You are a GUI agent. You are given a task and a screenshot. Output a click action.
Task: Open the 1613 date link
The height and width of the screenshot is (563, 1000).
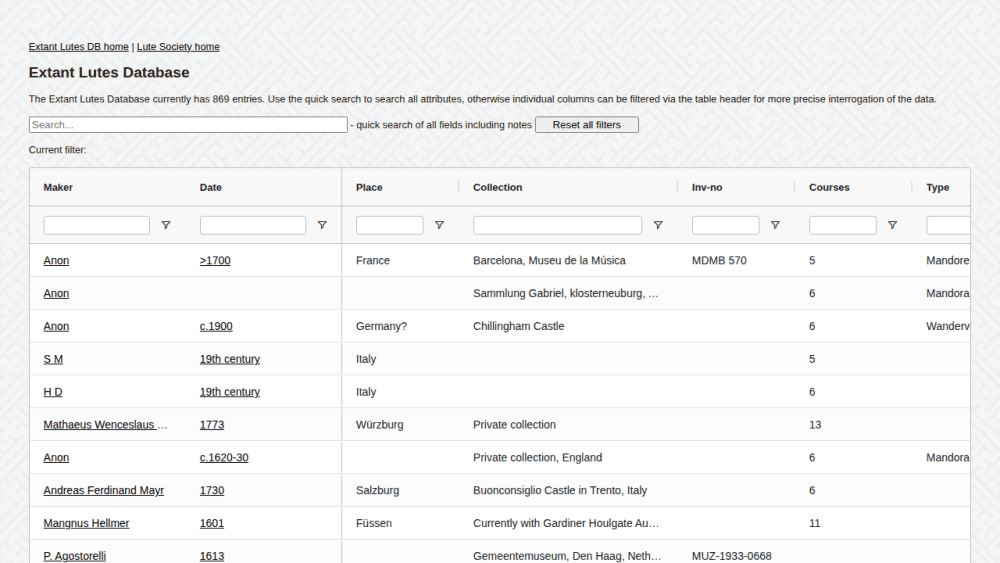pos(212,556)
